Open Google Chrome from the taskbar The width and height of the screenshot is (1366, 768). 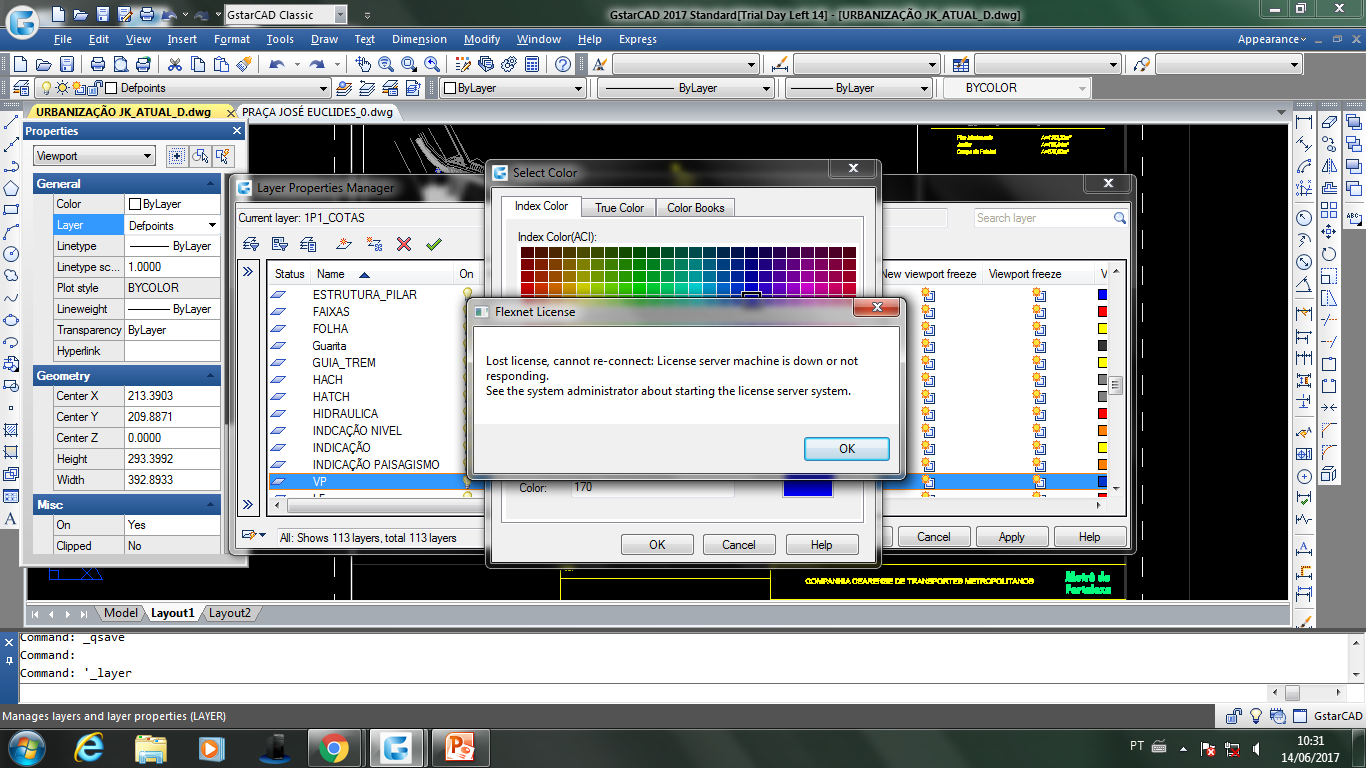point(334,747)
